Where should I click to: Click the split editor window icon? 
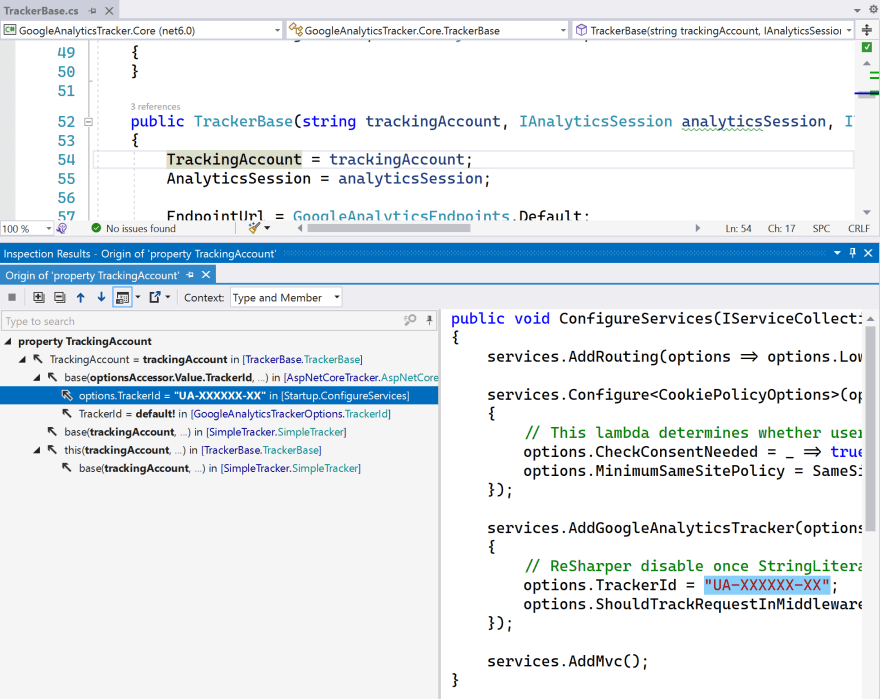pos(867,31)
